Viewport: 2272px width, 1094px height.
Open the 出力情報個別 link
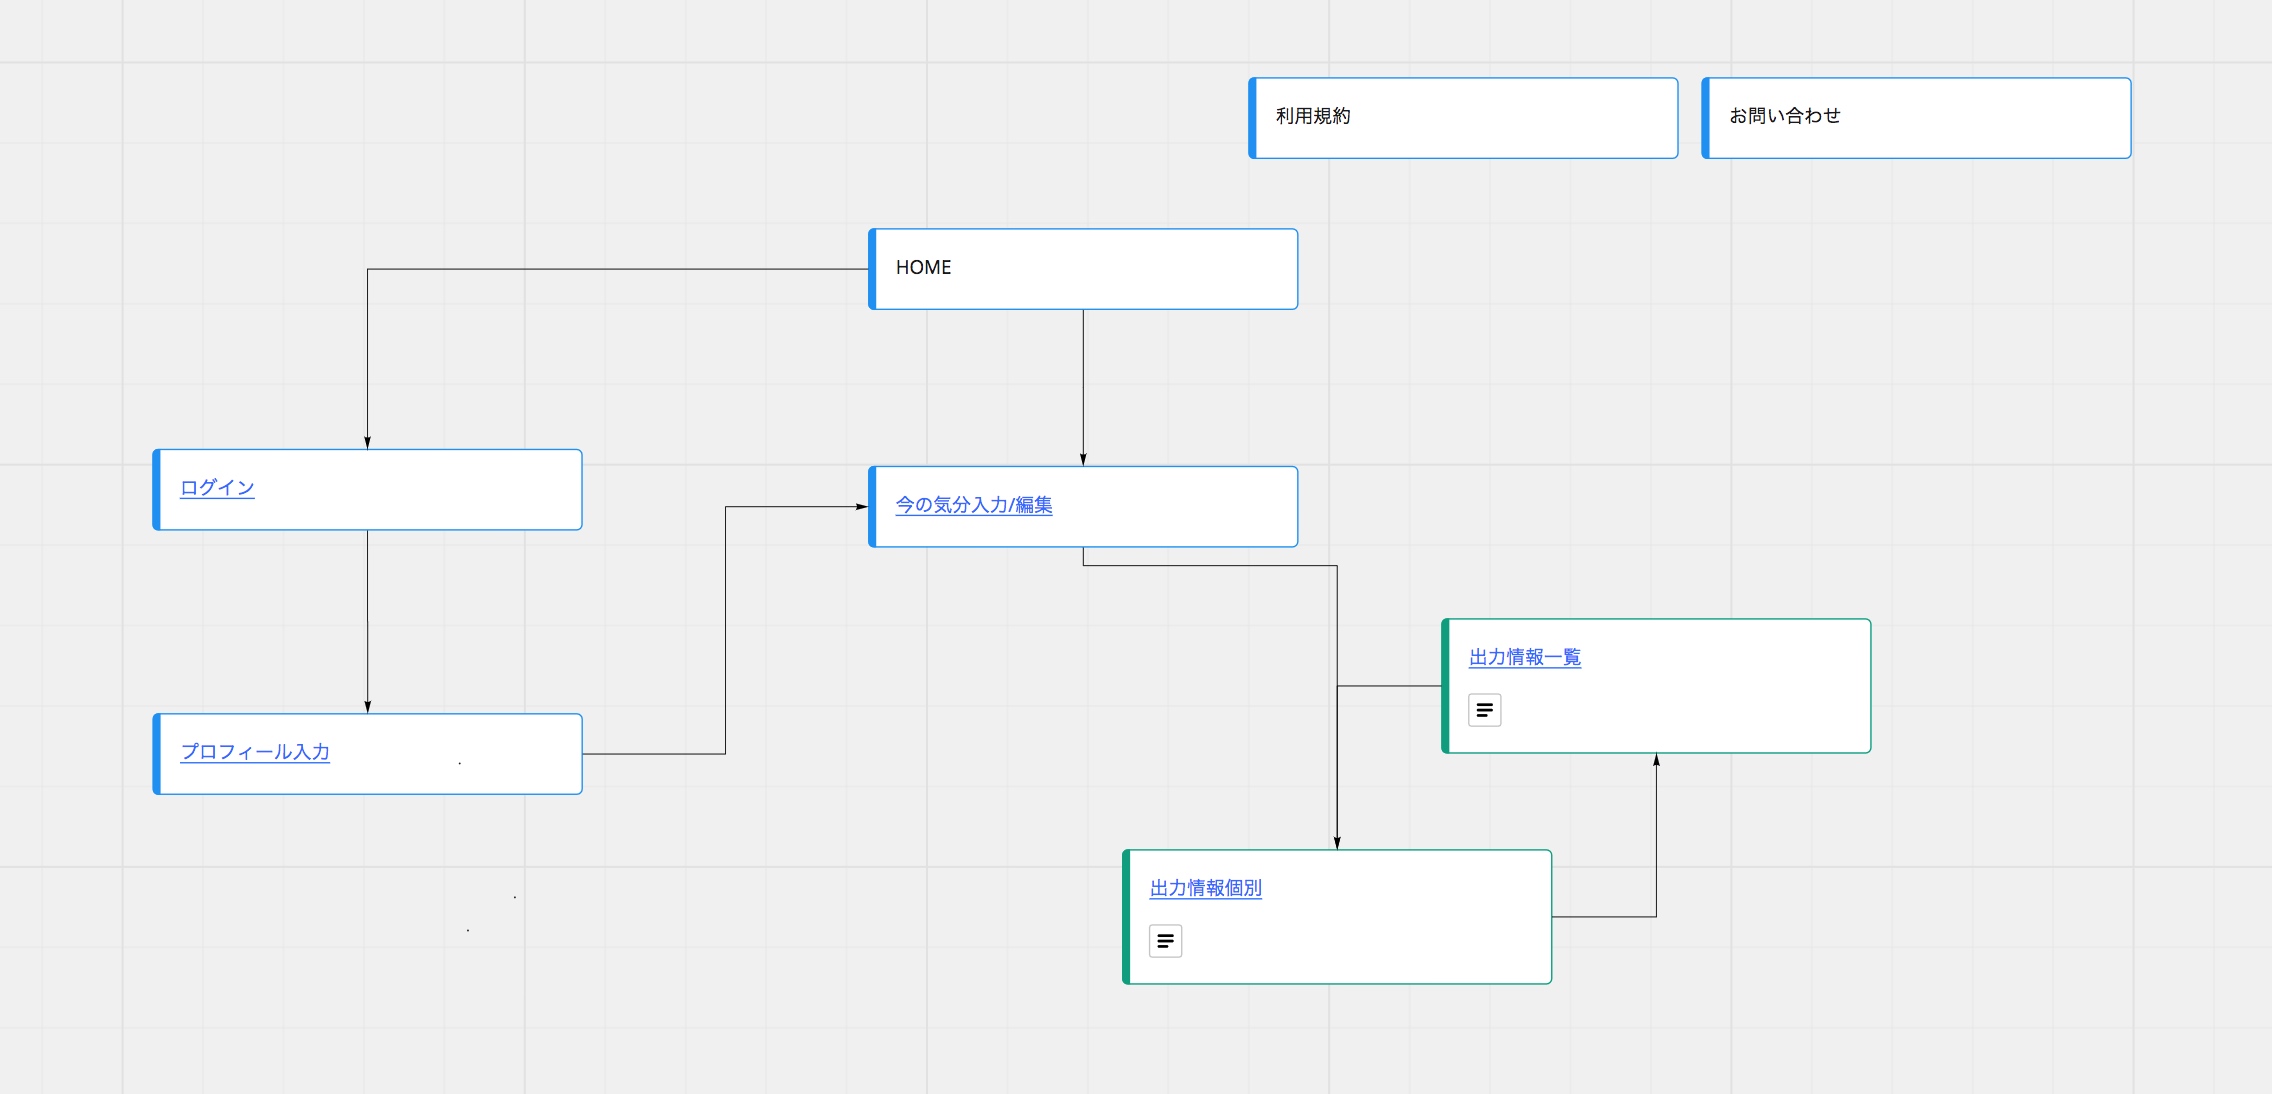tap(1206, 888)
